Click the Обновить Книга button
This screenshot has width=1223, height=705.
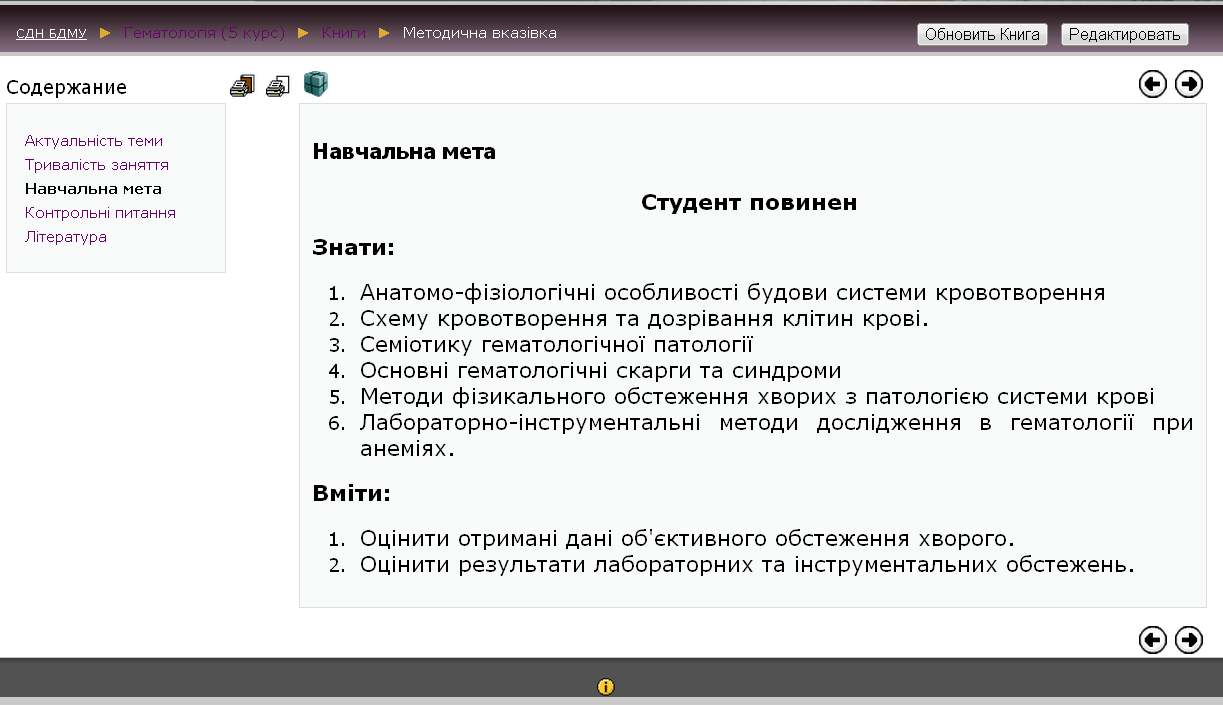(x=982, y=34)
